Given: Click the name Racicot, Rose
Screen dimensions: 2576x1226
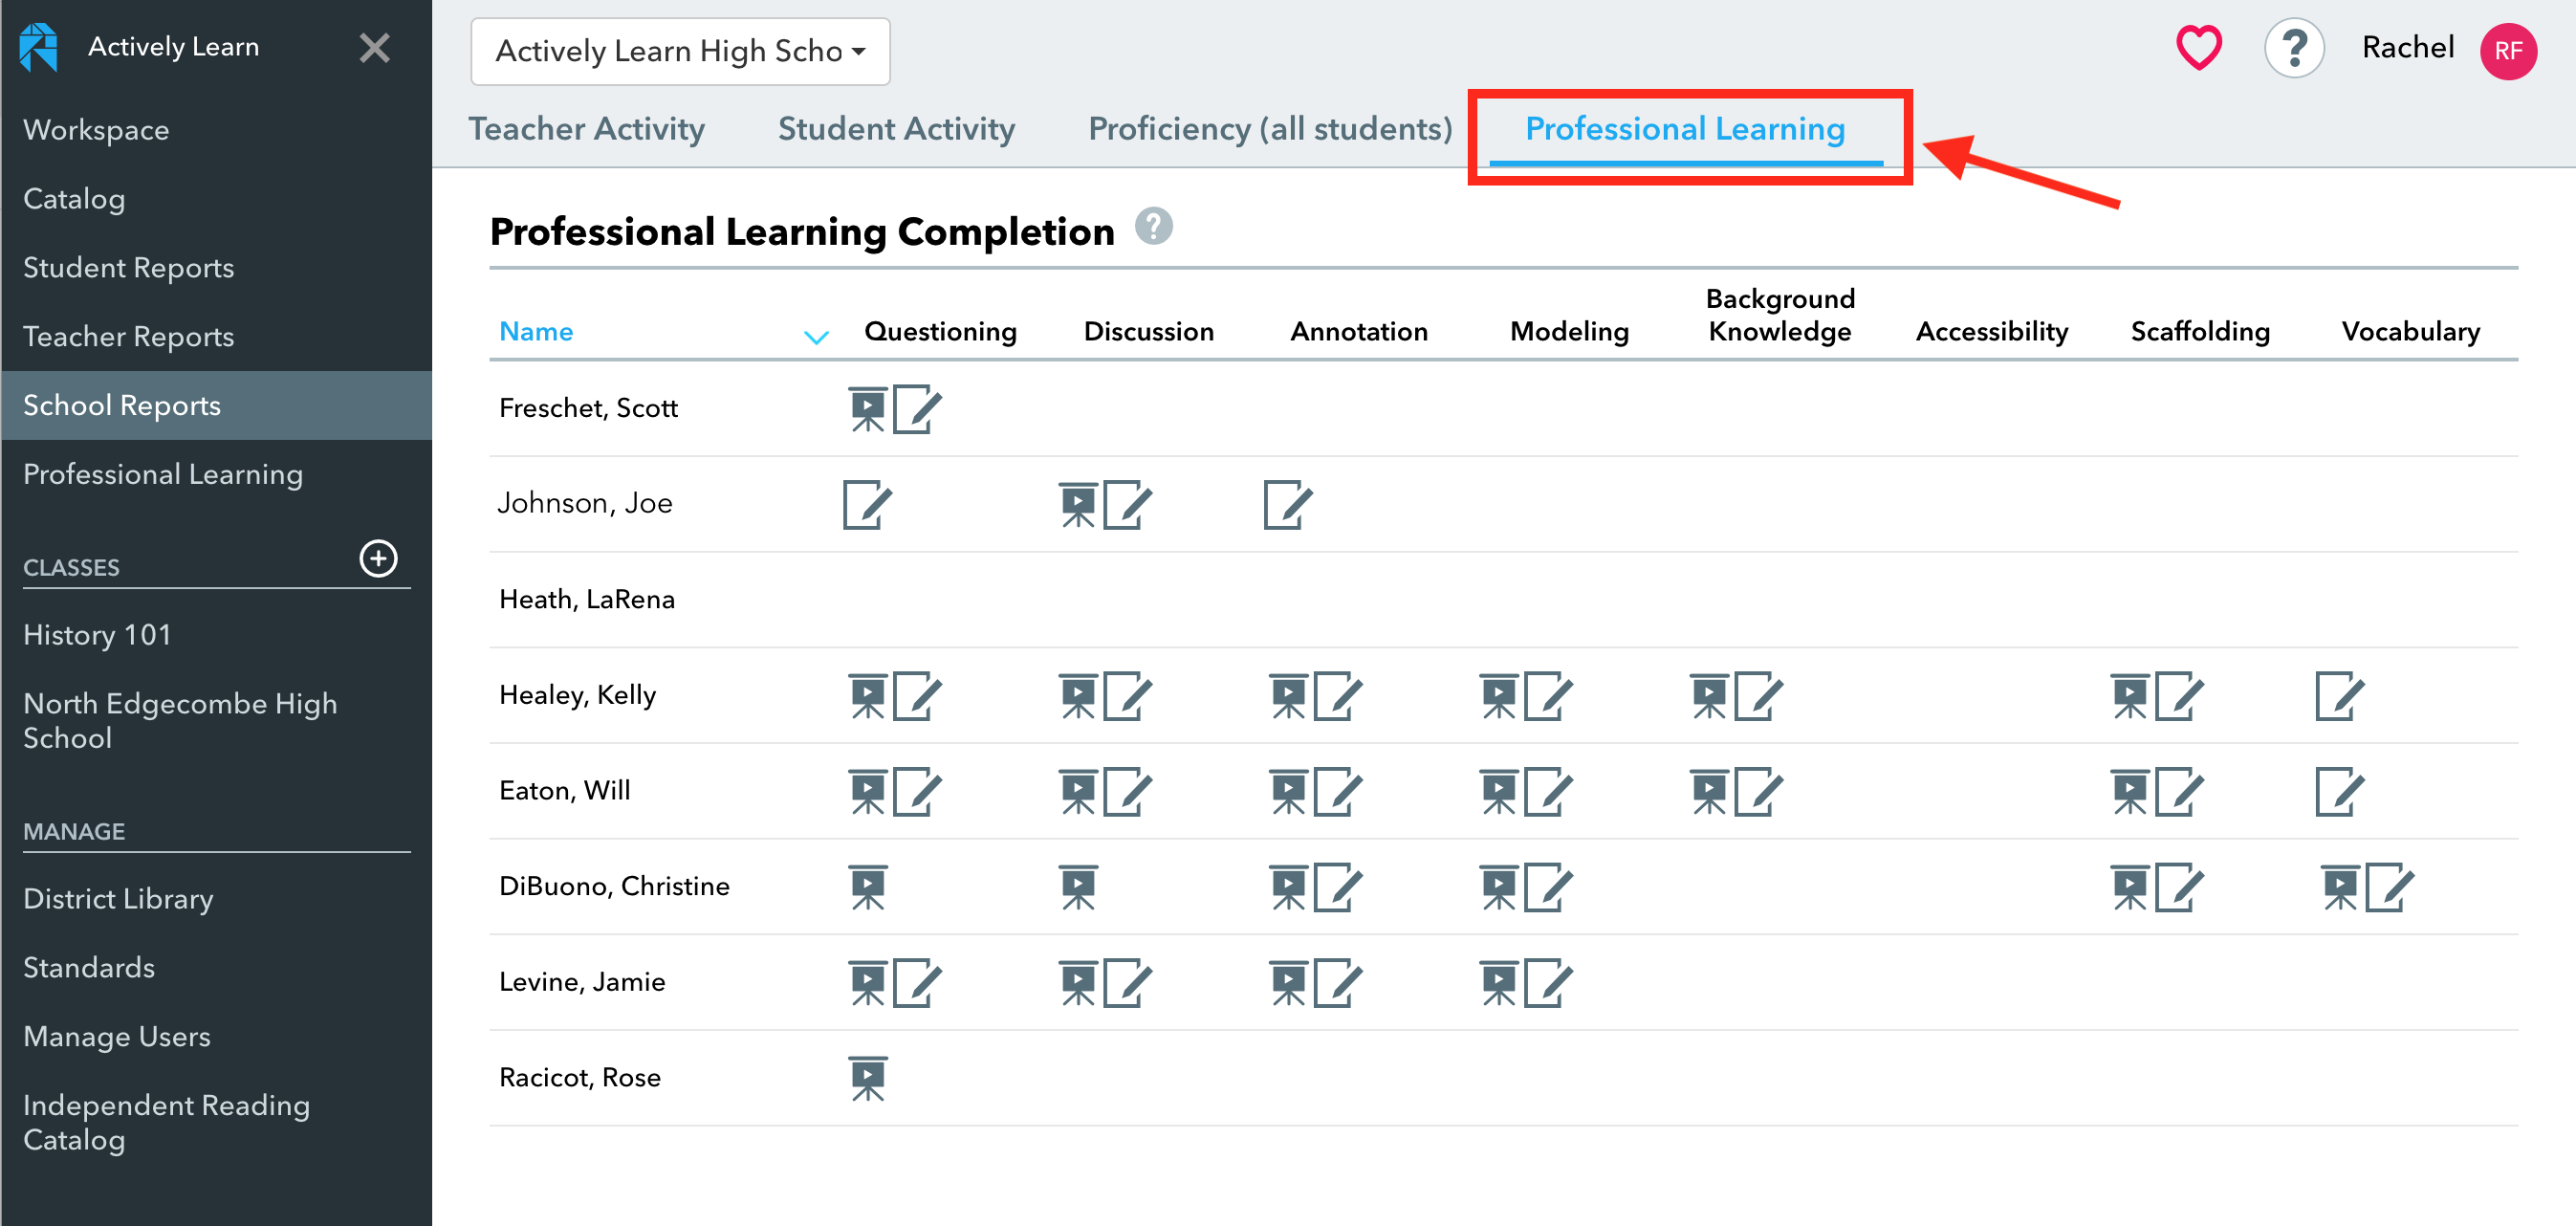Looking at the screenshot, I should click(x=580, y=1077).
